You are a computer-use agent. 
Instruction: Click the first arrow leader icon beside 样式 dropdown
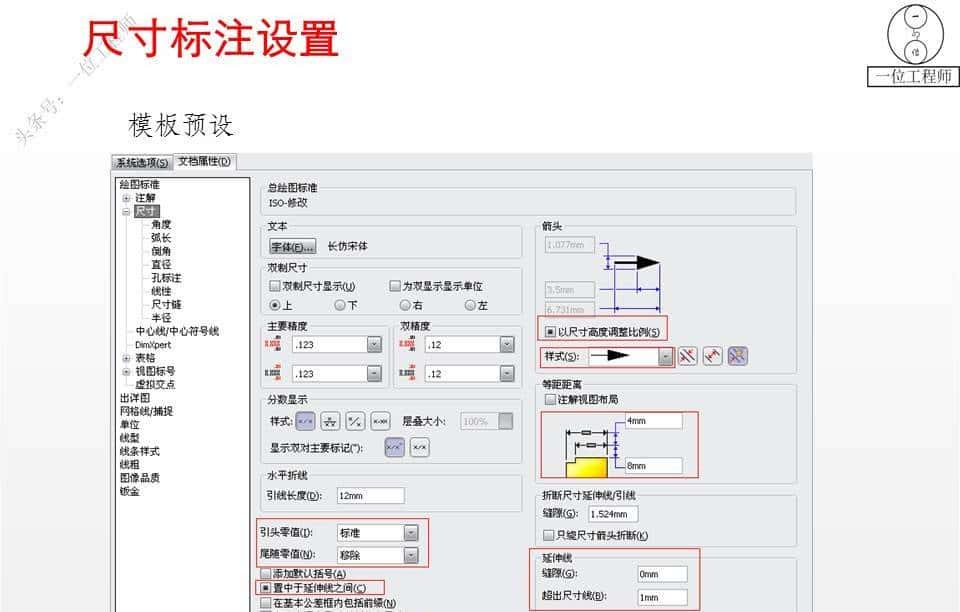689,355
